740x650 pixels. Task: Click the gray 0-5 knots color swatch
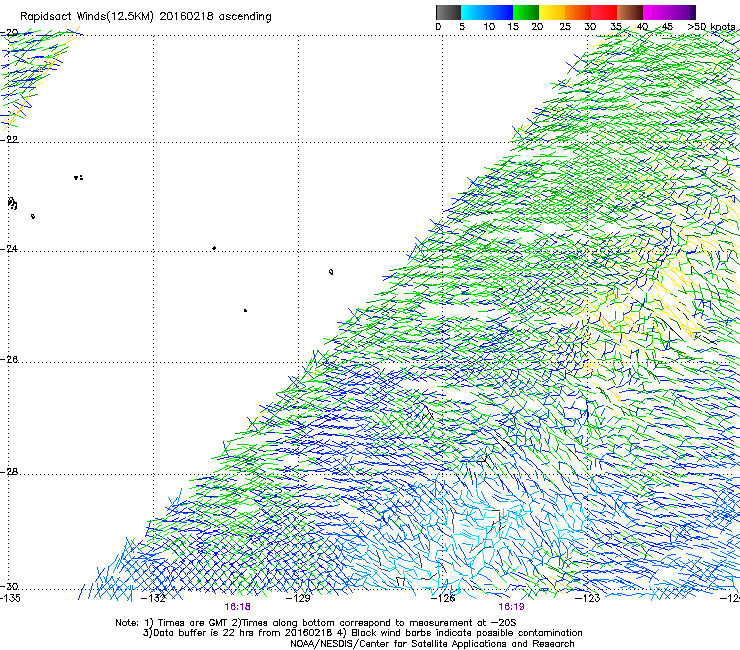[449, 12]
